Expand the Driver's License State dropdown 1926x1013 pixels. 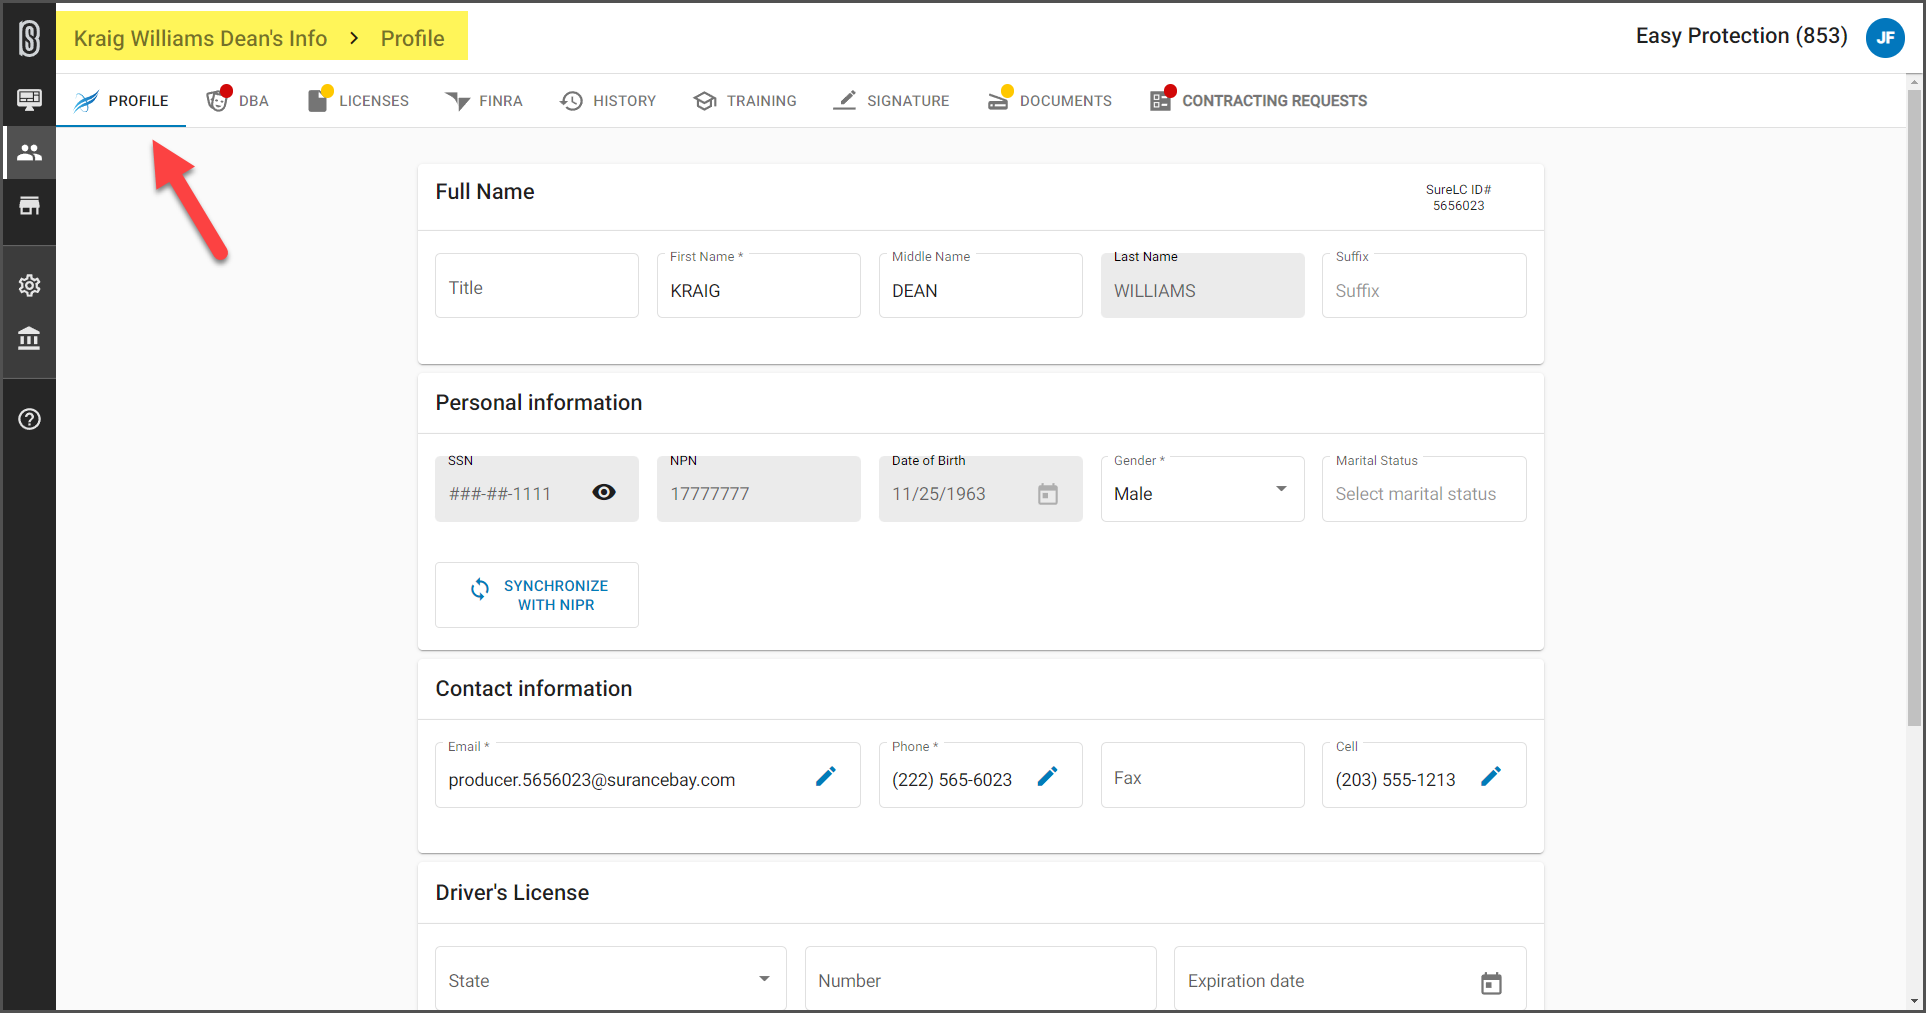[610, 979]
